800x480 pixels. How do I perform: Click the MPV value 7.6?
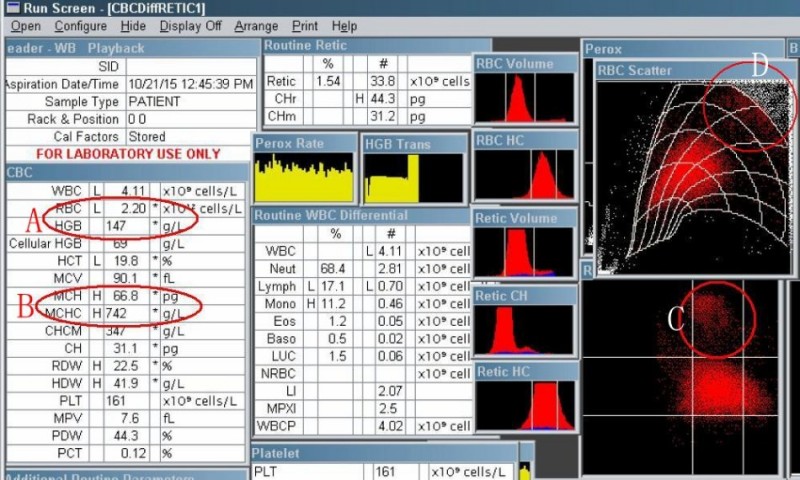[130, 418]
